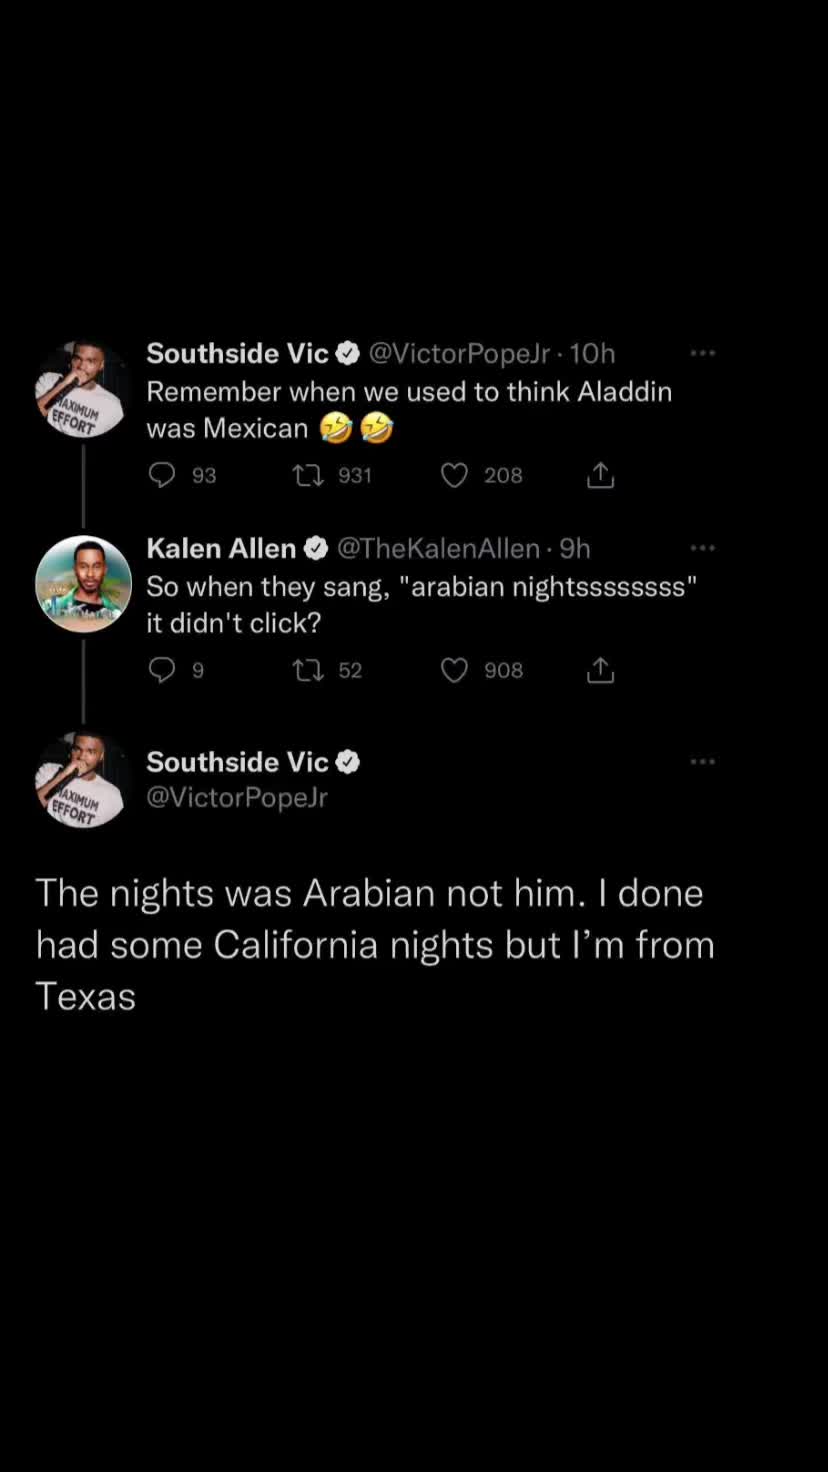Viewport: 828px width, 1472px height.
Task: Open the @TheKalenAllen handle link
Action: (x=438, y=548)
